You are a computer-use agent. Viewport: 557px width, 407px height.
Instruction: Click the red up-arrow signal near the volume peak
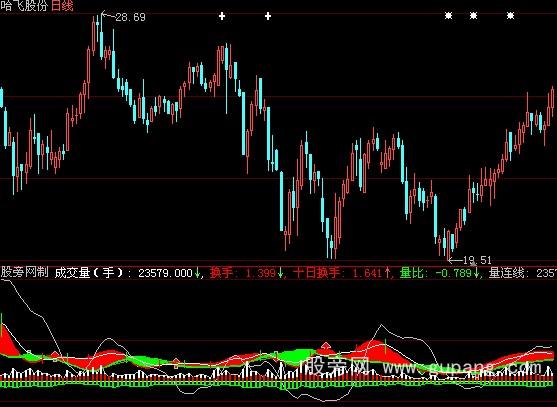[x=326, y=346]
